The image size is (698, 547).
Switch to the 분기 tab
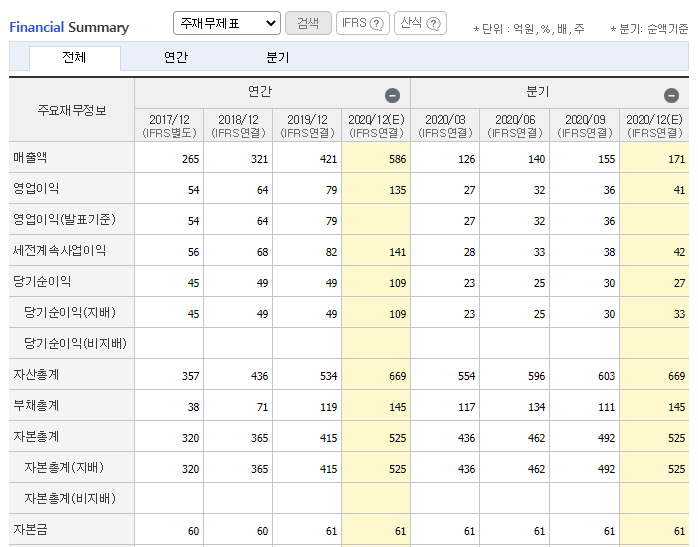click(x=278, y=58)
